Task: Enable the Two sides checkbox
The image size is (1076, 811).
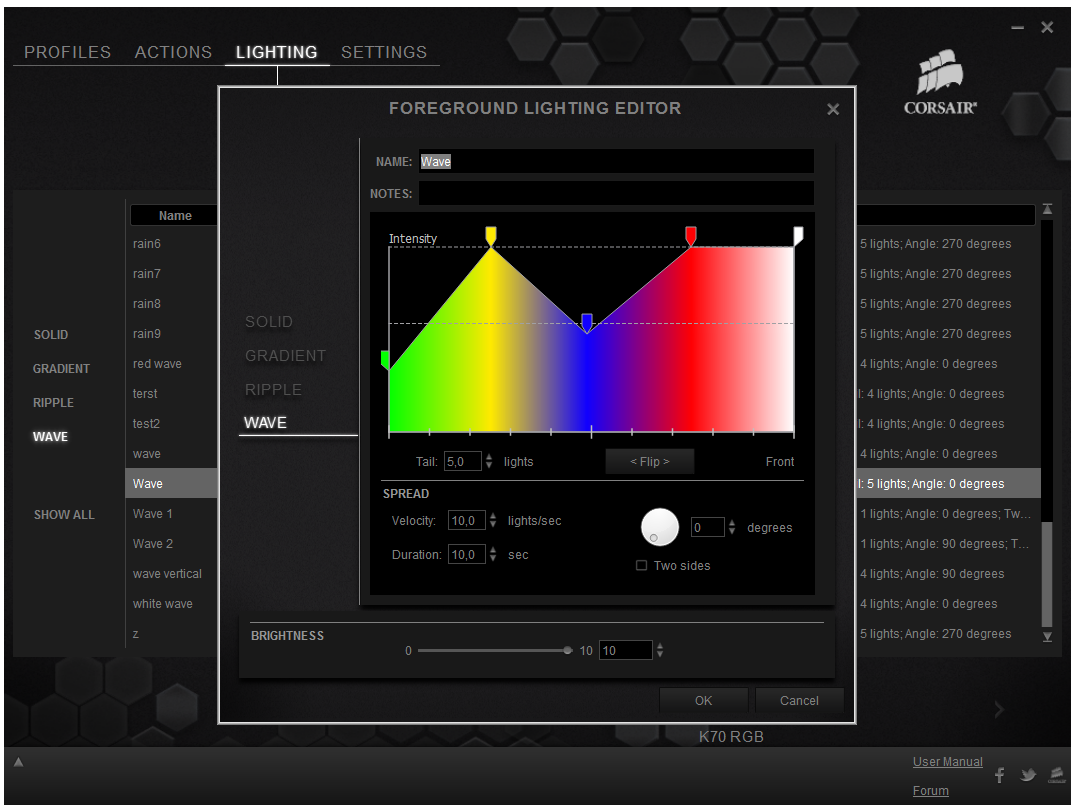Action: point(642,566)
